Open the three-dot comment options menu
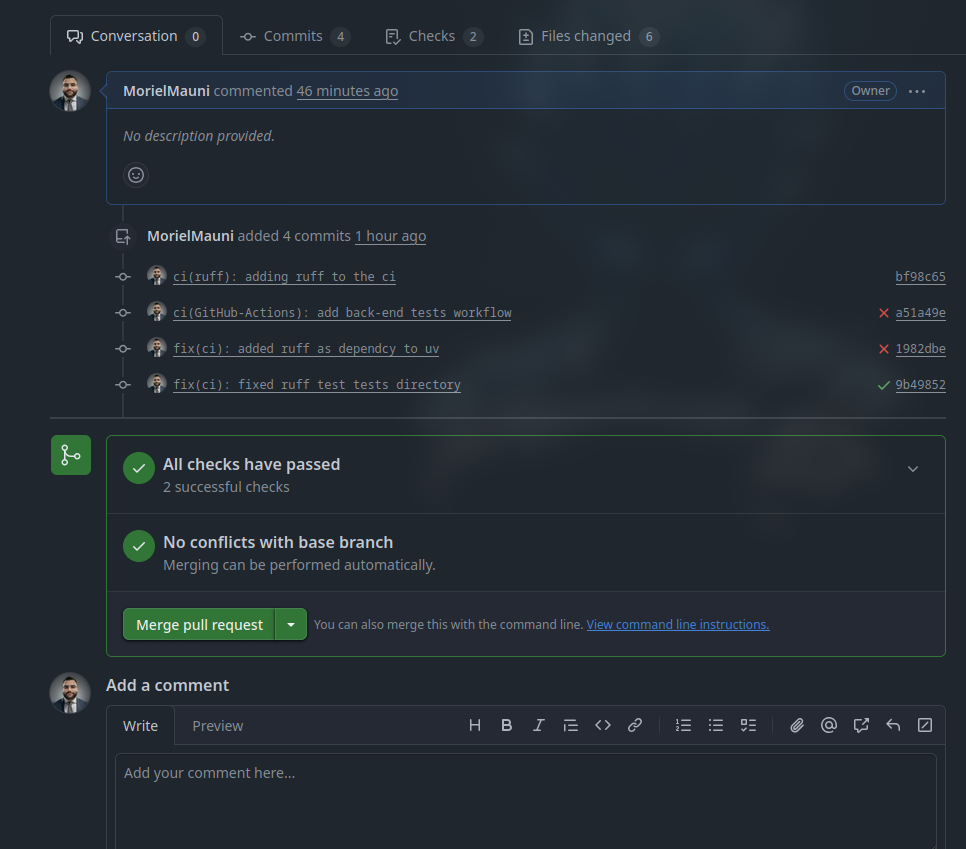 point(917,91)
